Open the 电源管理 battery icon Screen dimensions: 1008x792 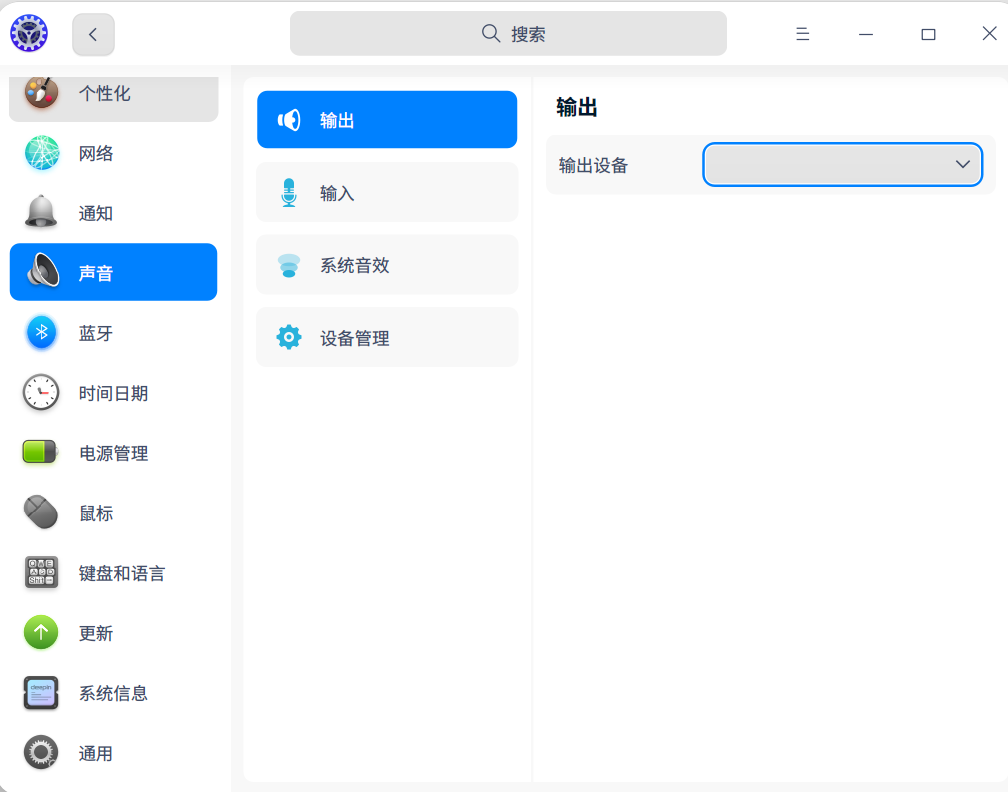click(41, 452)
